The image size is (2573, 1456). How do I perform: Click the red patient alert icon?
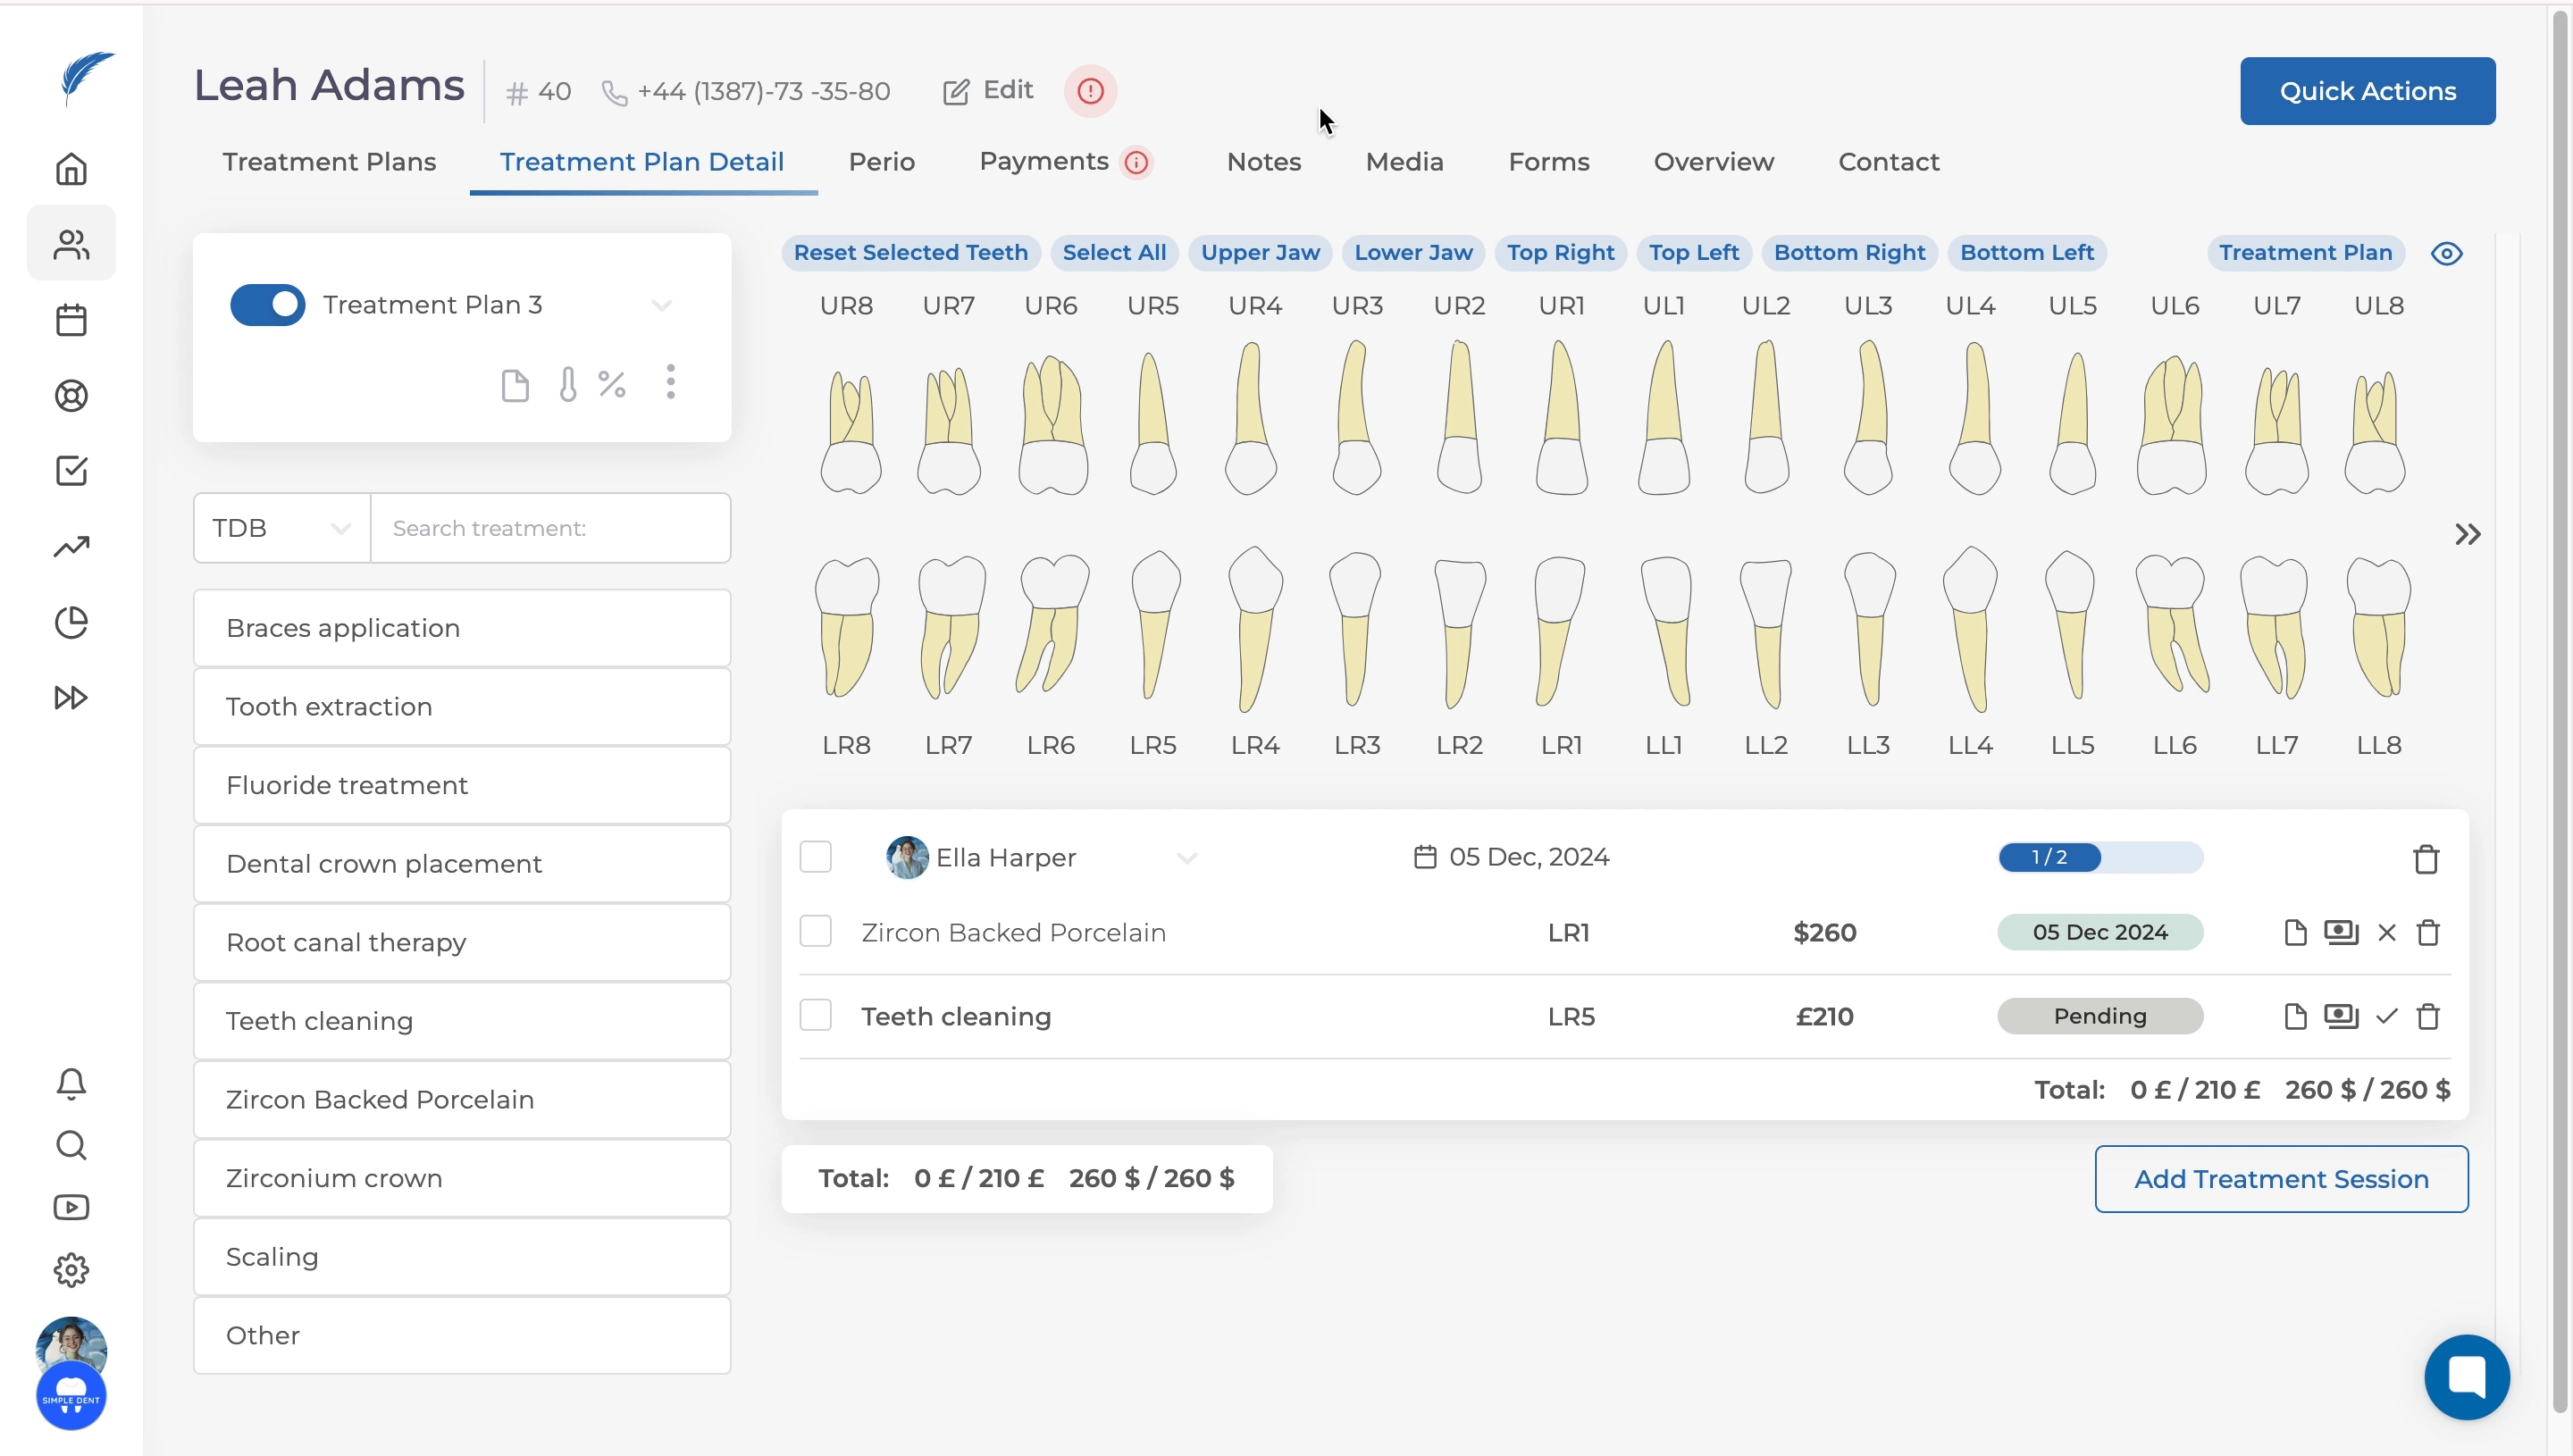point(1090,91)
